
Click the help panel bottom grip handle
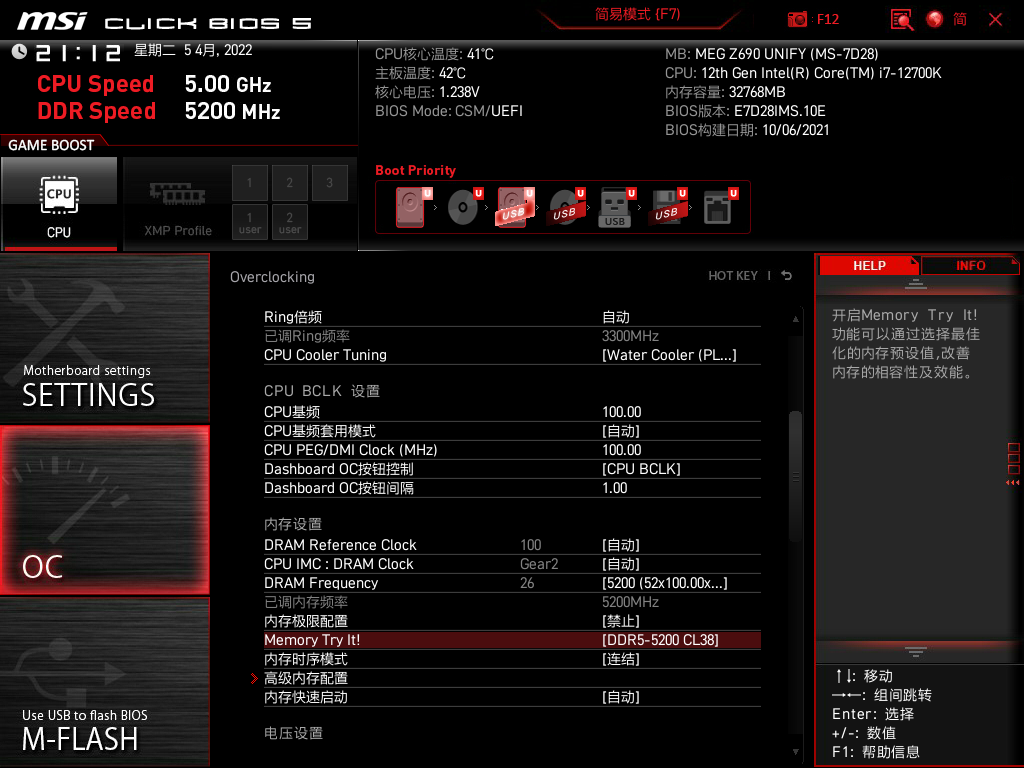(x=916, y=652)
